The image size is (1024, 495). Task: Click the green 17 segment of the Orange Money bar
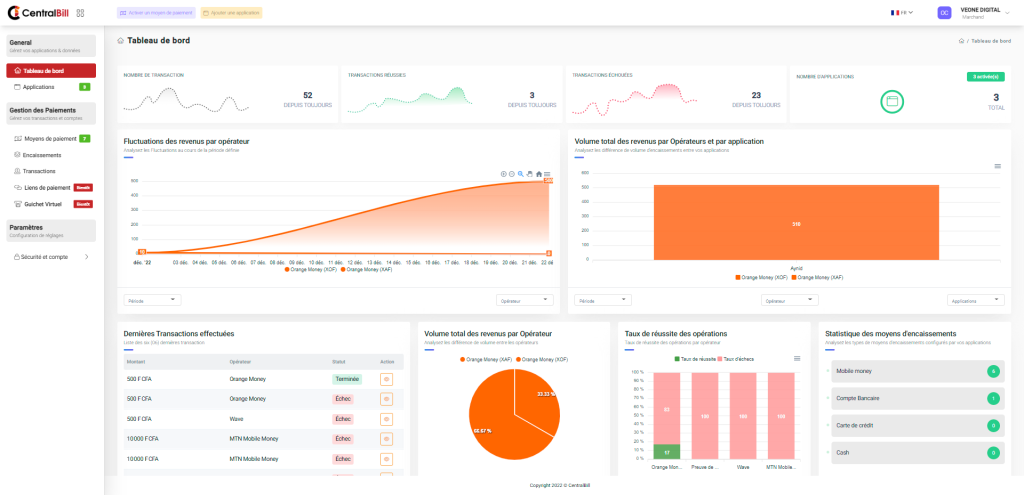point(665,452)
